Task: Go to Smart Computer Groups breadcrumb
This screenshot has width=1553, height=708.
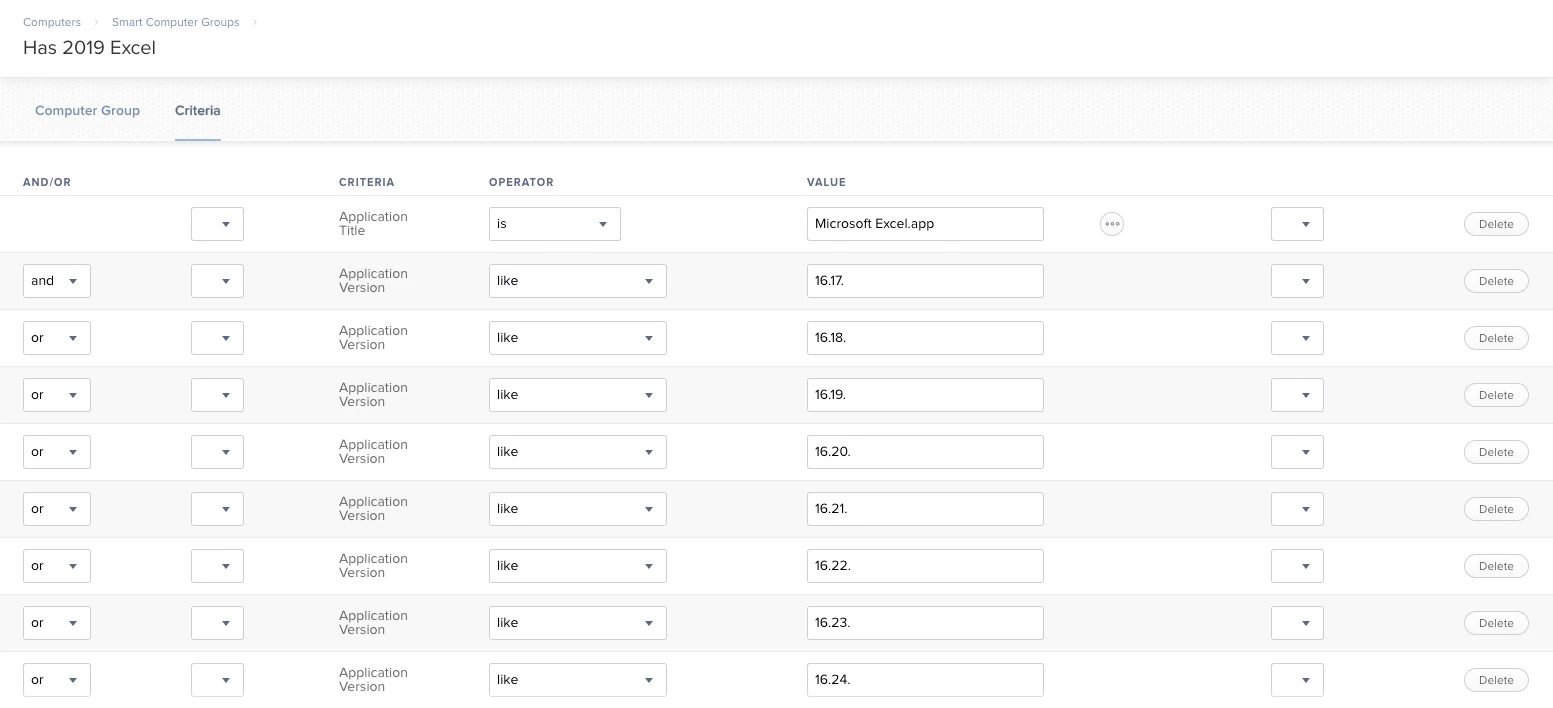Action: [x=176, y=22]
